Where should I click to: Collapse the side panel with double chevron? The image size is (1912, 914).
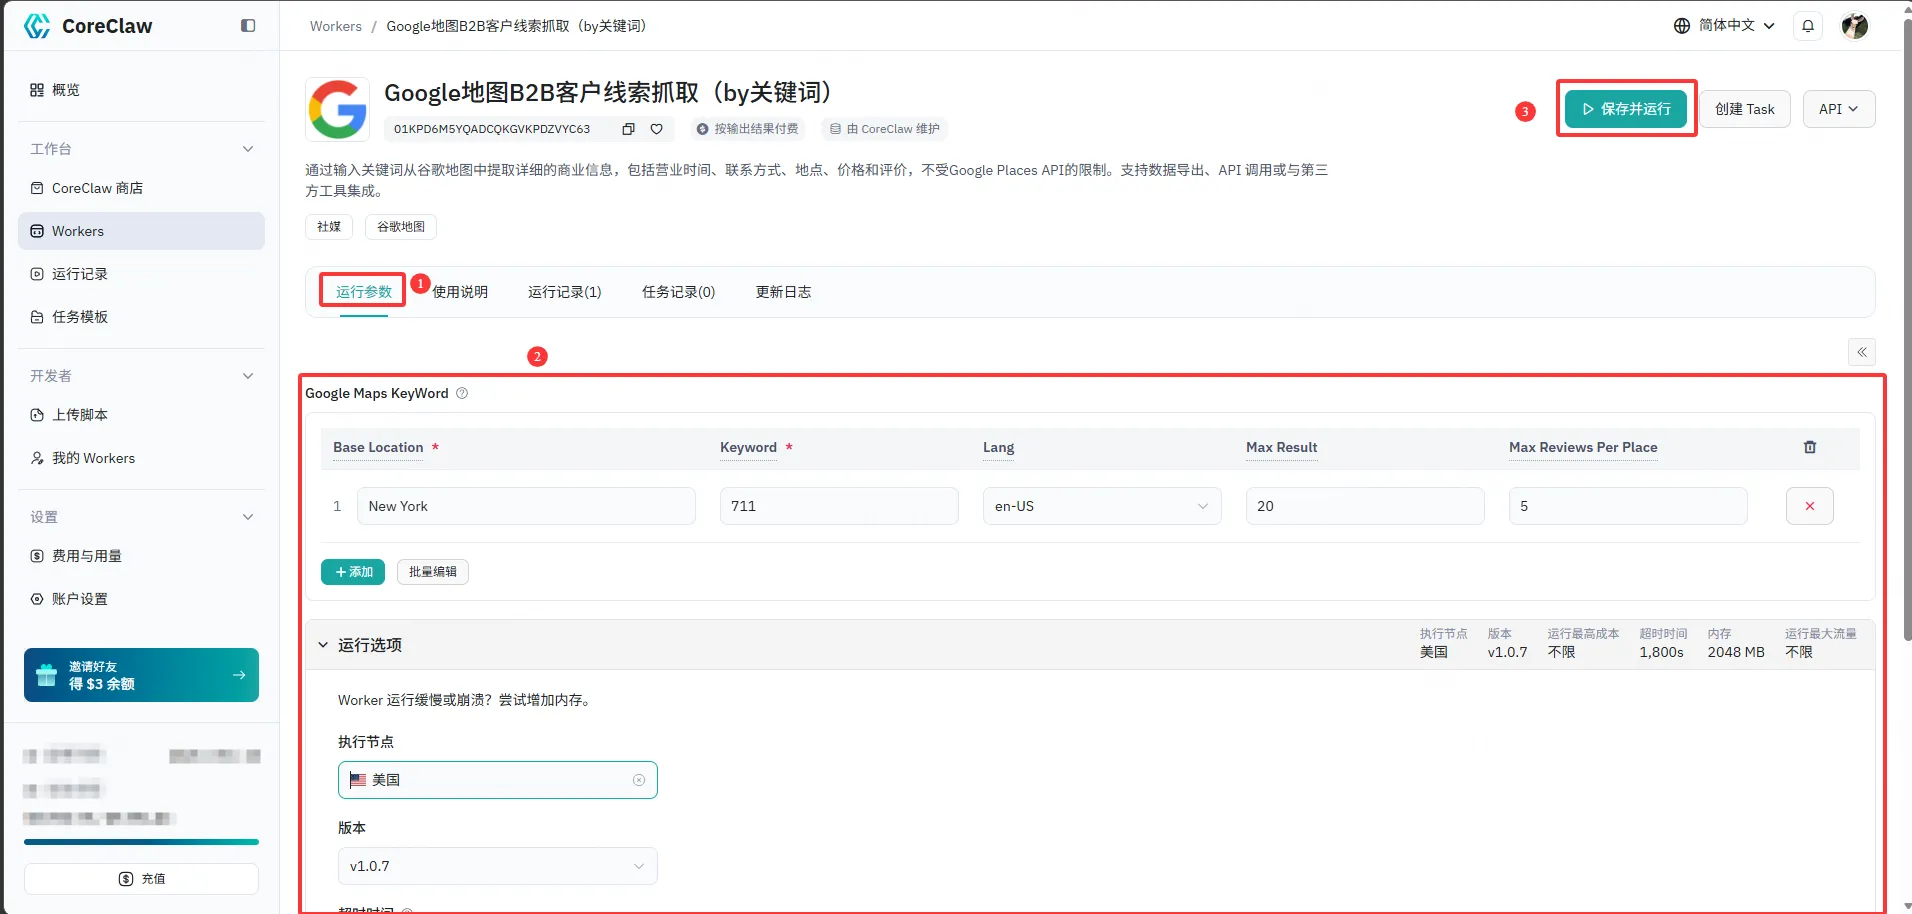1862,352
